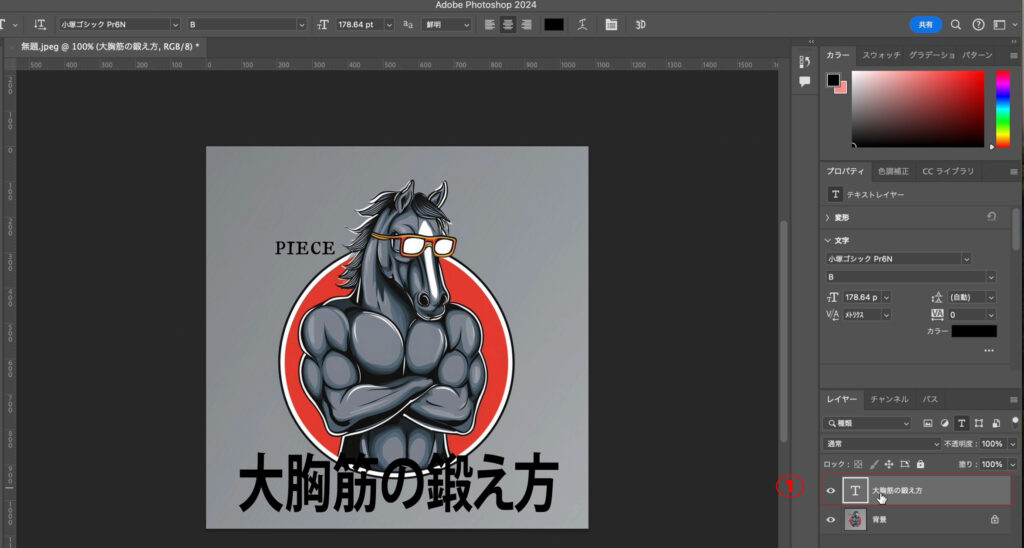This screenshot has height=548, width=1024.
Task: Lock all padlock icon in Layers
Action: click(920, 464)
